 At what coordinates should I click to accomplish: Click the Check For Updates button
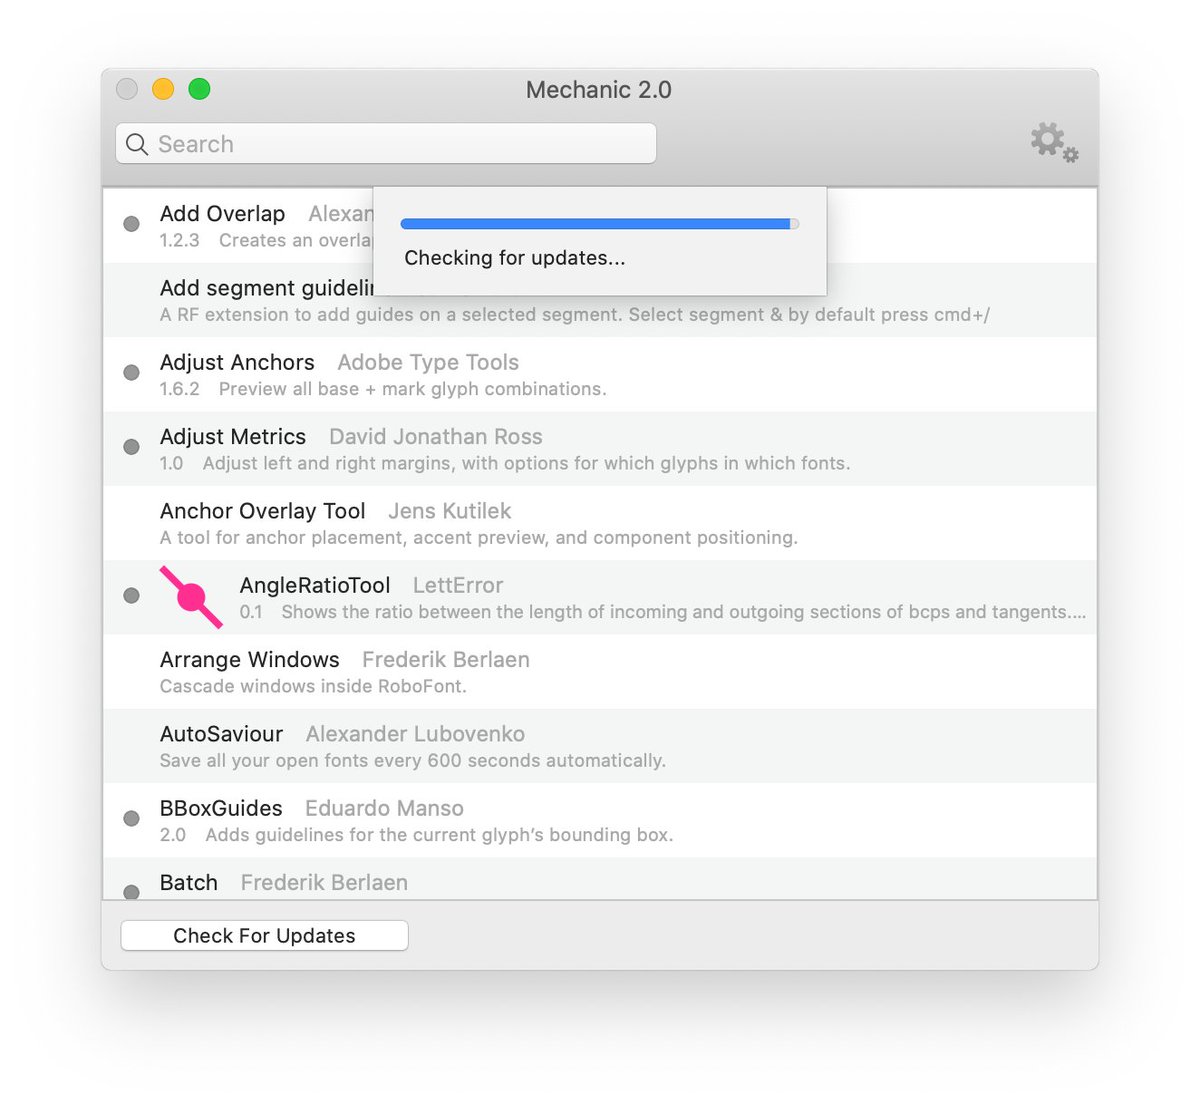[264, 936]
